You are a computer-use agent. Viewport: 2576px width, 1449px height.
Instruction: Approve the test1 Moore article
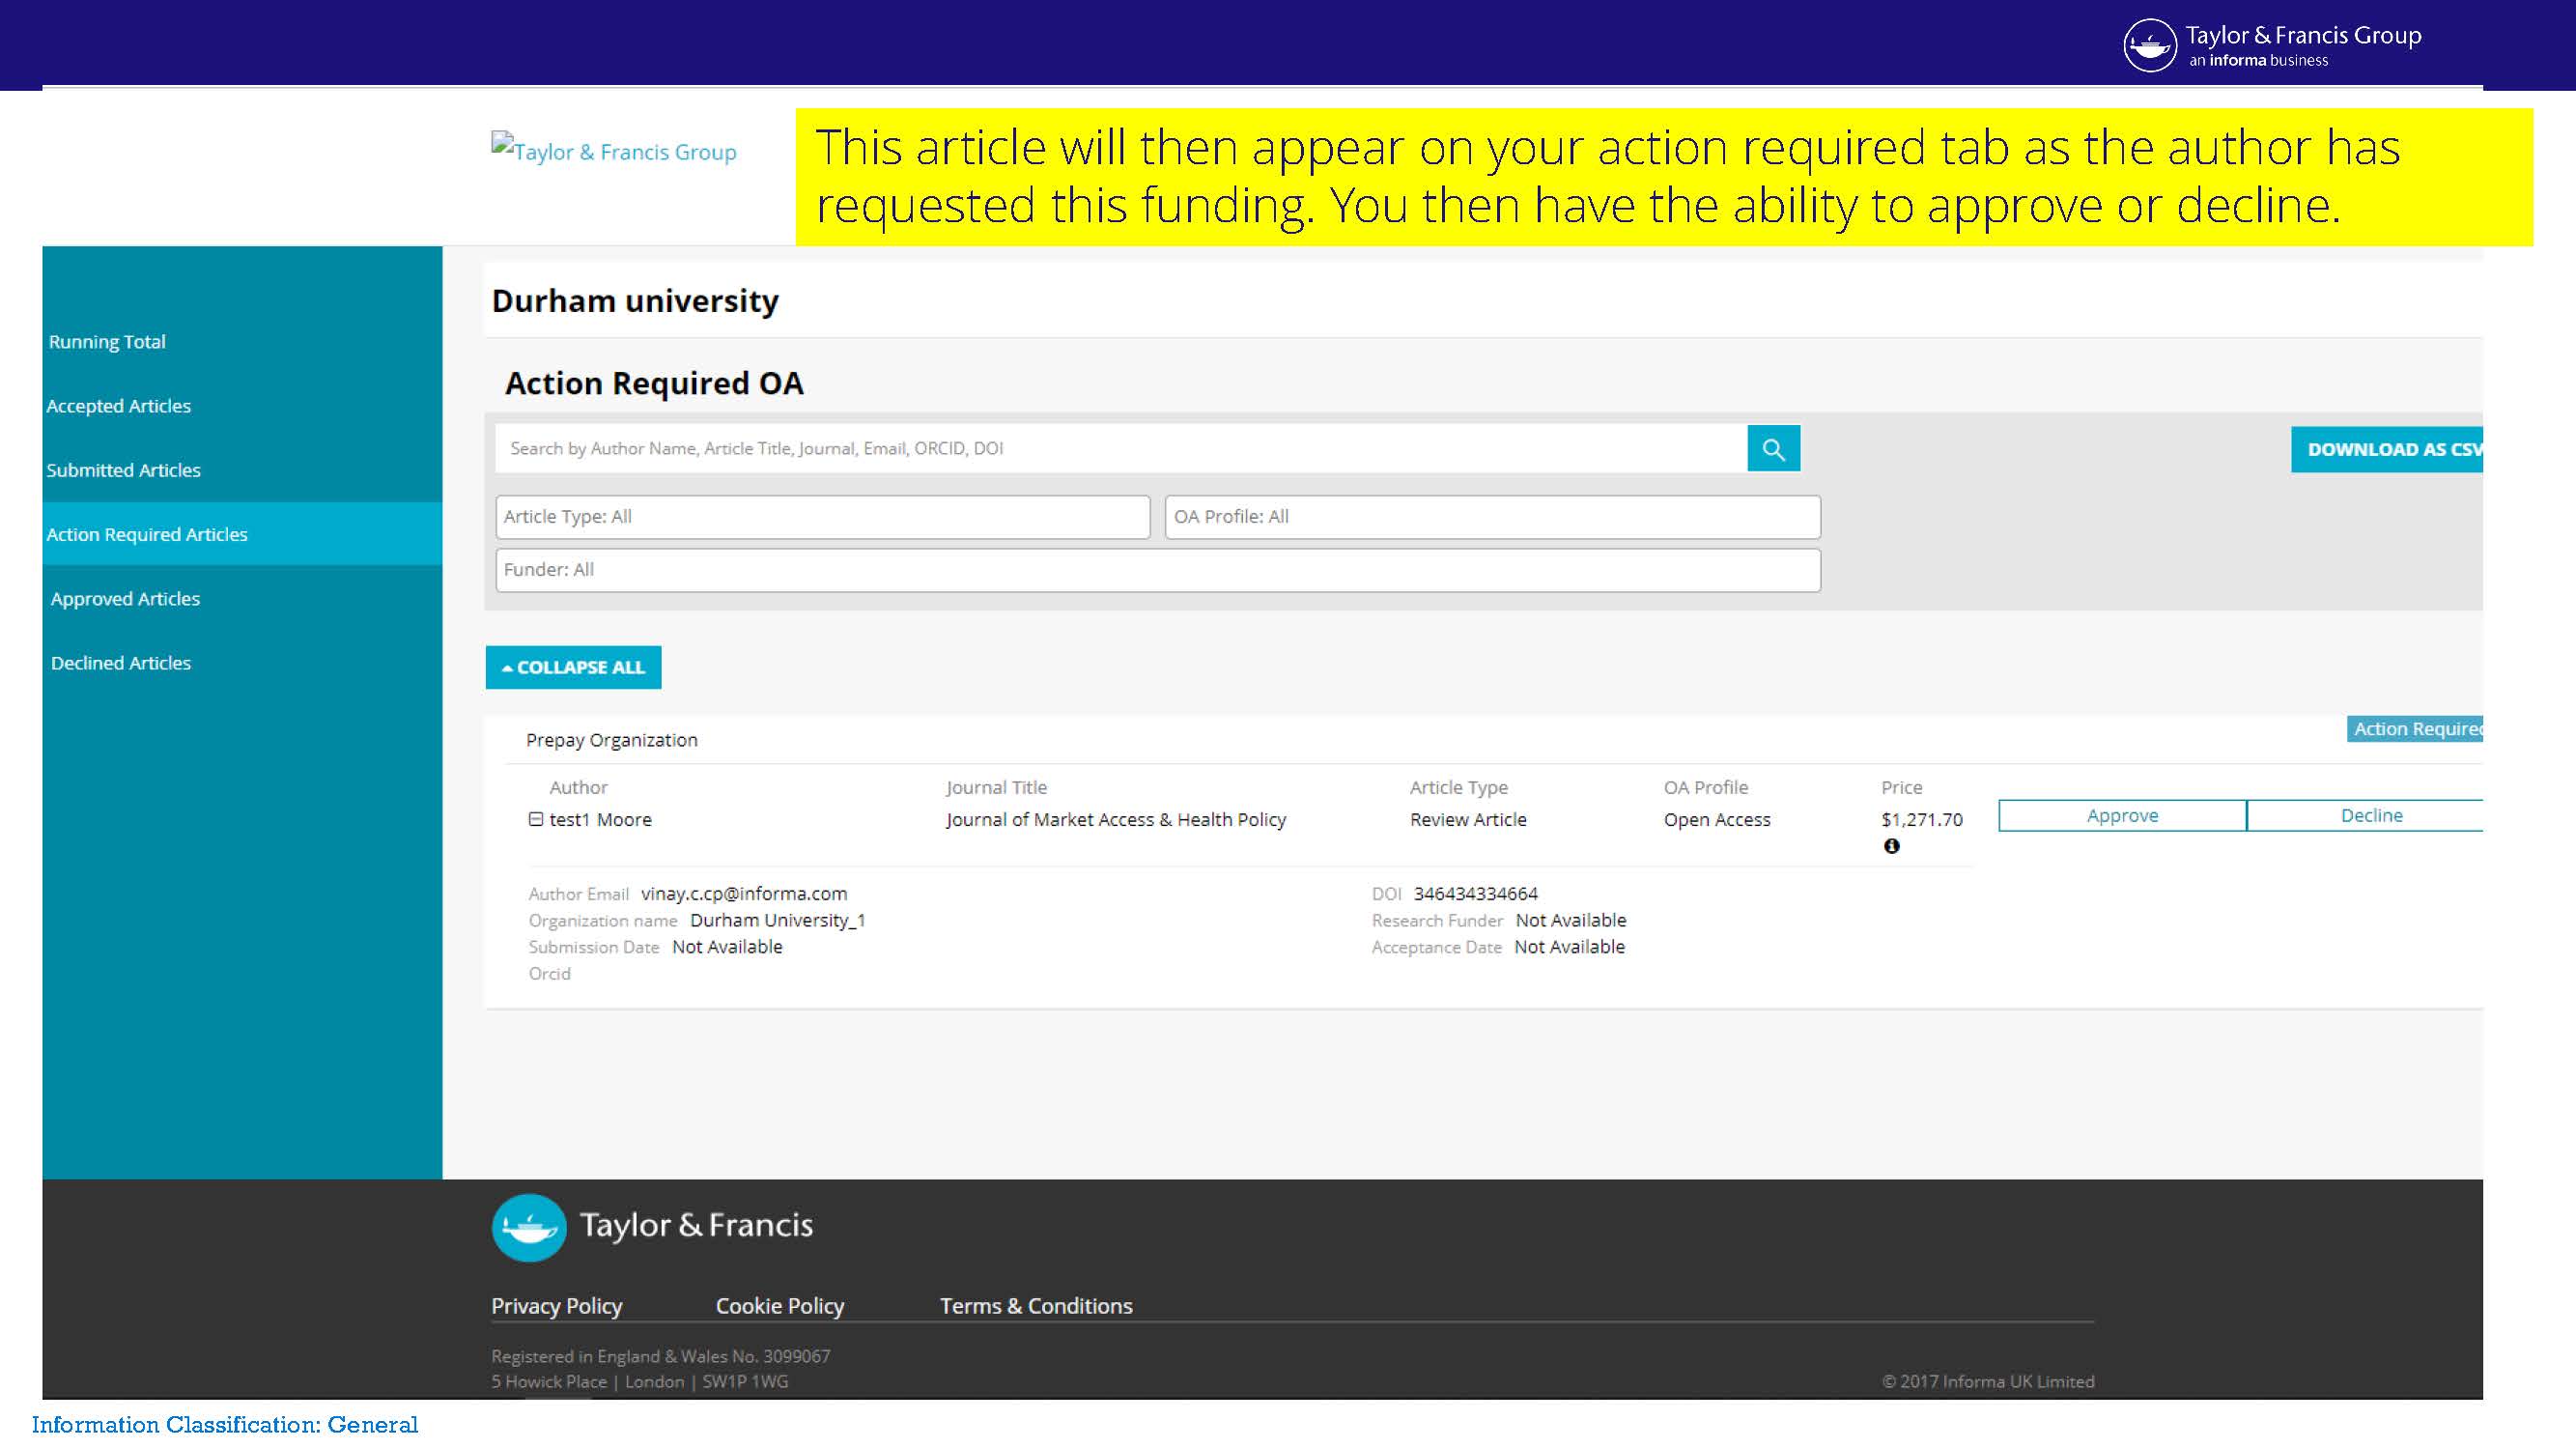click(2122, 816)
